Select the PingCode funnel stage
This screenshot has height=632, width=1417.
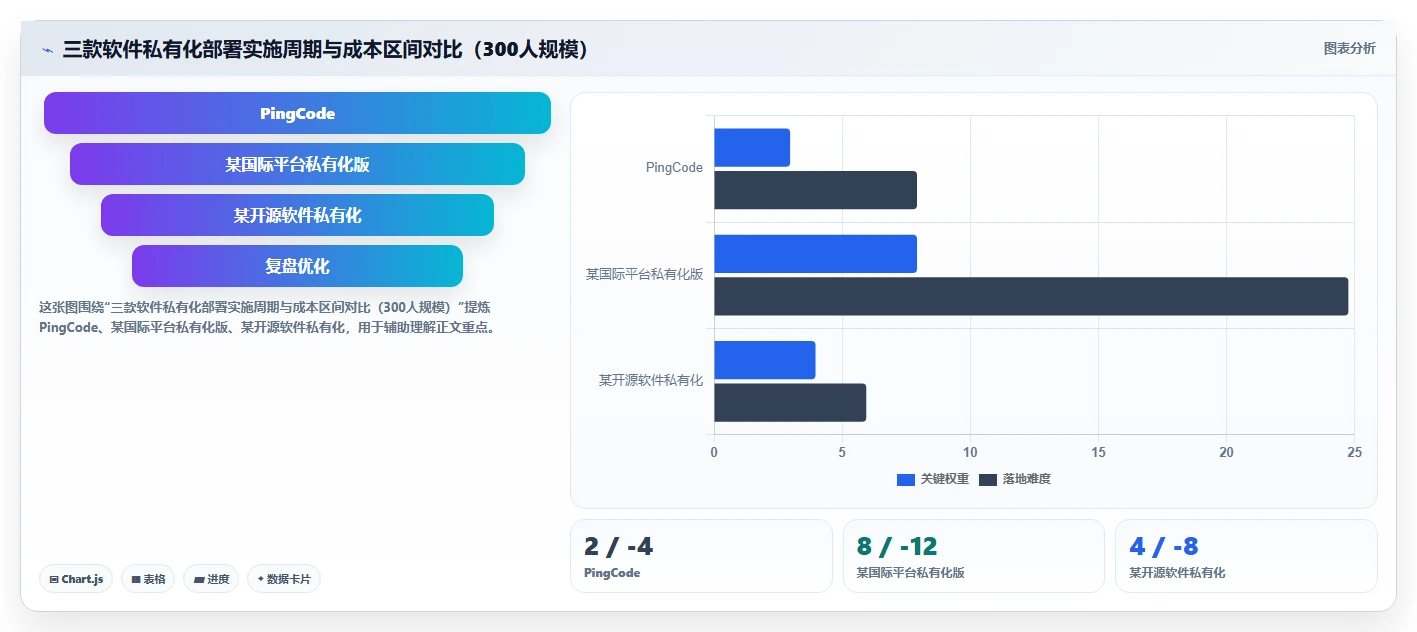click(x=297, y=113)
